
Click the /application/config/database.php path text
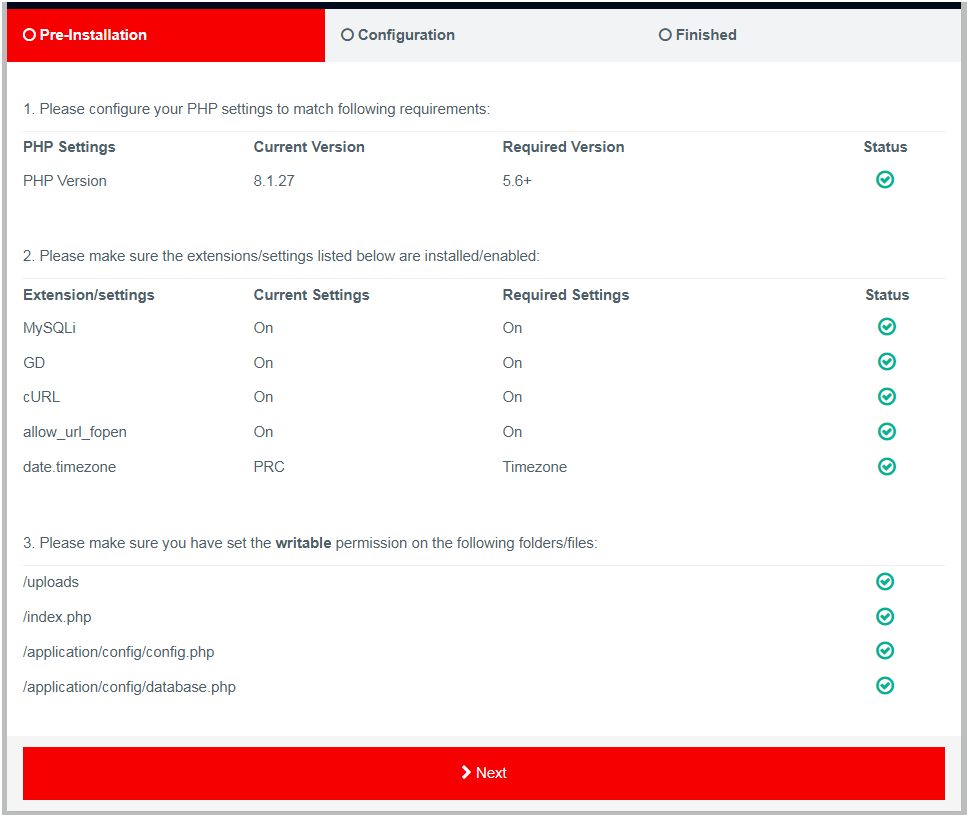coord(129,687)
